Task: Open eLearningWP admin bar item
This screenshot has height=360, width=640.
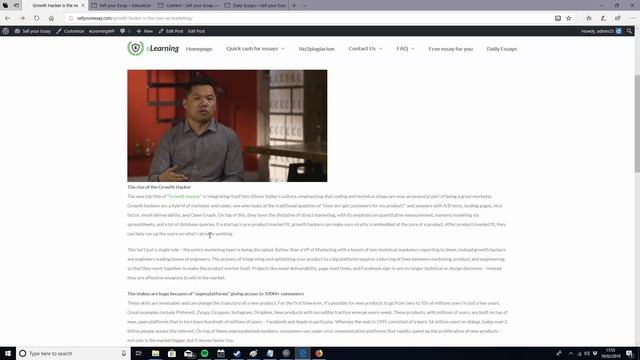Action: click(x=102, y=31)
